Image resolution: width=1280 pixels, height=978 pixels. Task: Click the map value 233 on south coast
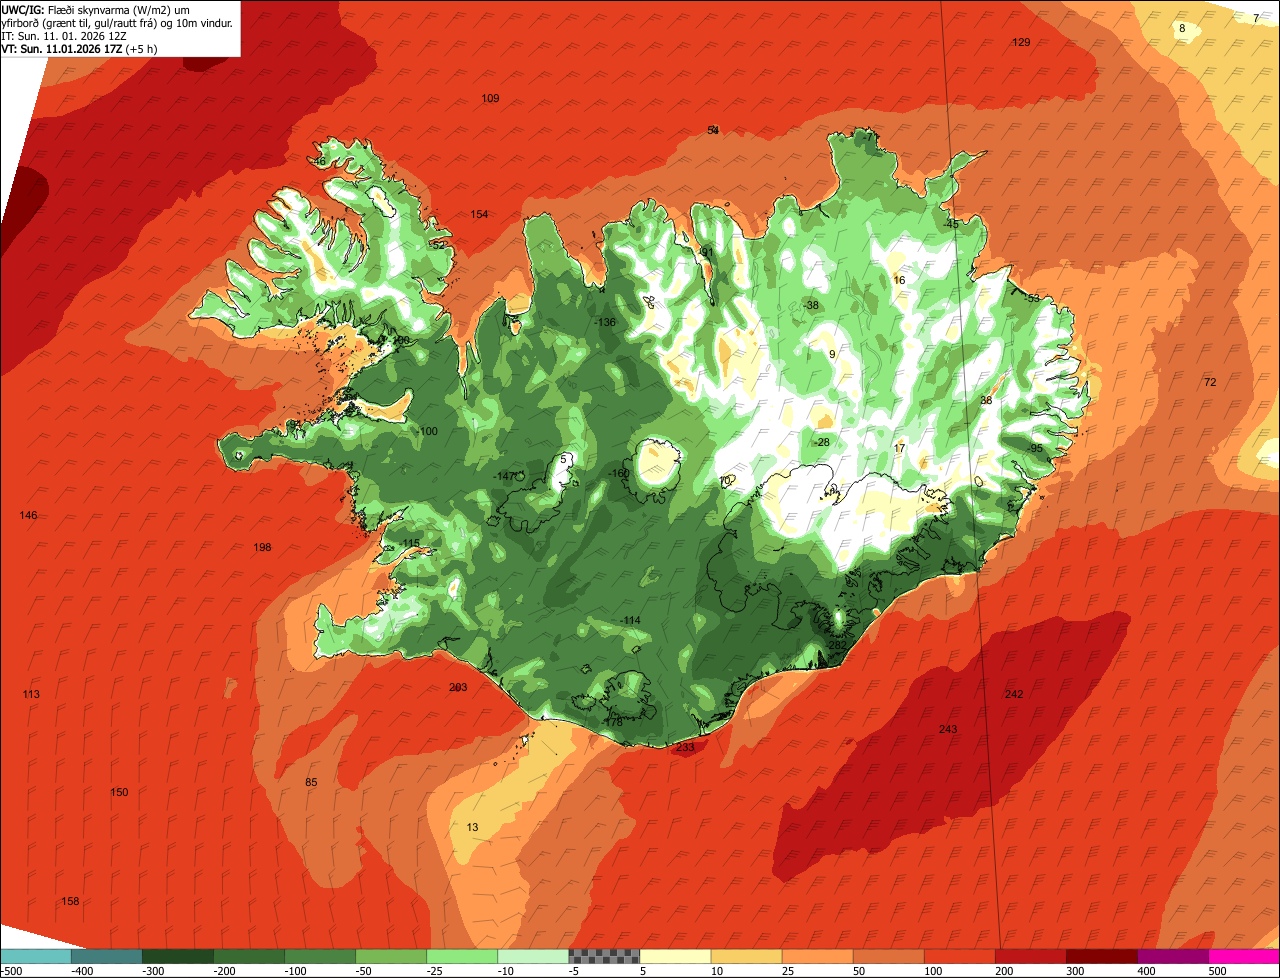(x=685, y=747)
